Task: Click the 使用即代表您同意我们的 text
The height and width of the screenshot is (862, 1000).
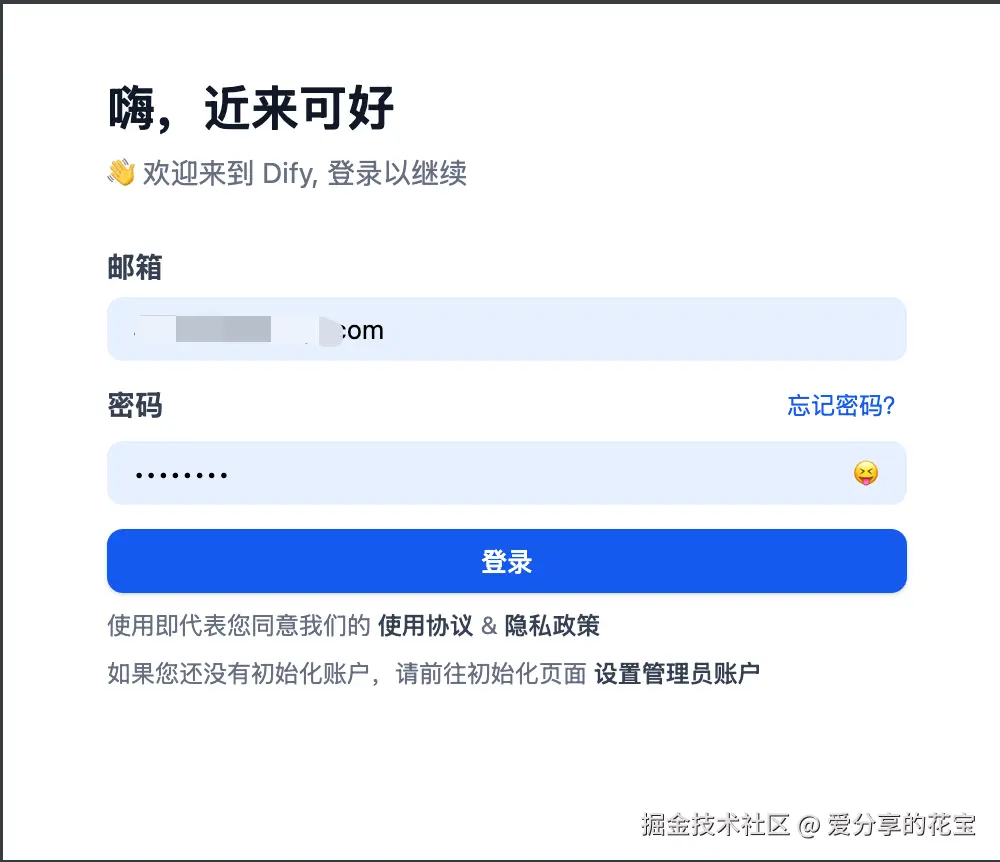Action: (x=239, y=627)
